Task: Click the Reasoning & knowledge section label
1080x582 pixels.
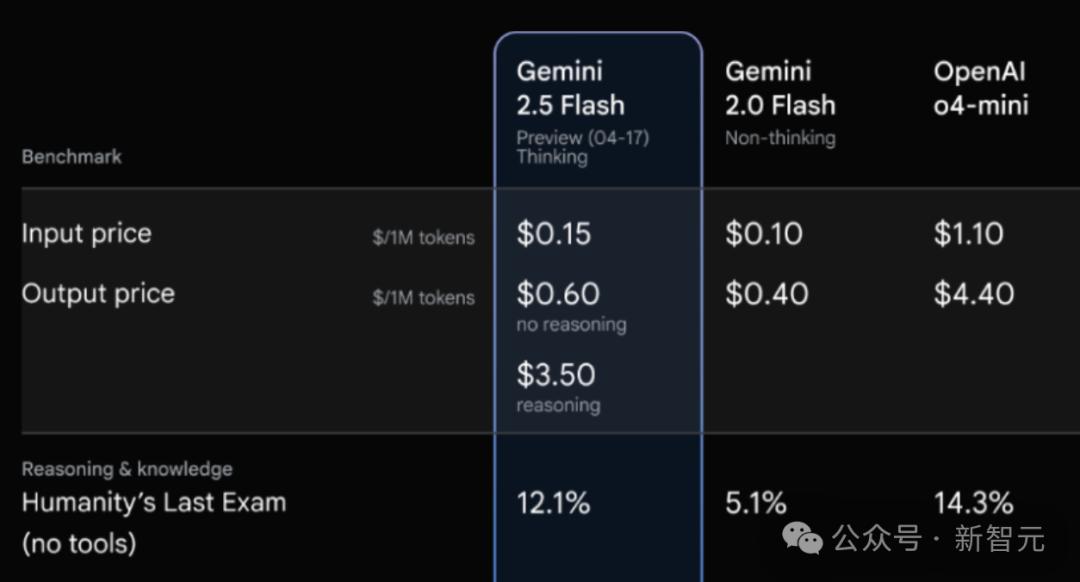Action: [127, 469]
